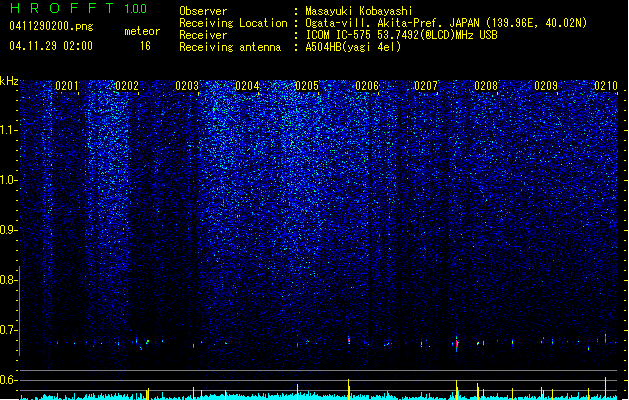This screenshot has height=400, width=629.
Task: Click time marker 0202
Action: pos(127,86)
